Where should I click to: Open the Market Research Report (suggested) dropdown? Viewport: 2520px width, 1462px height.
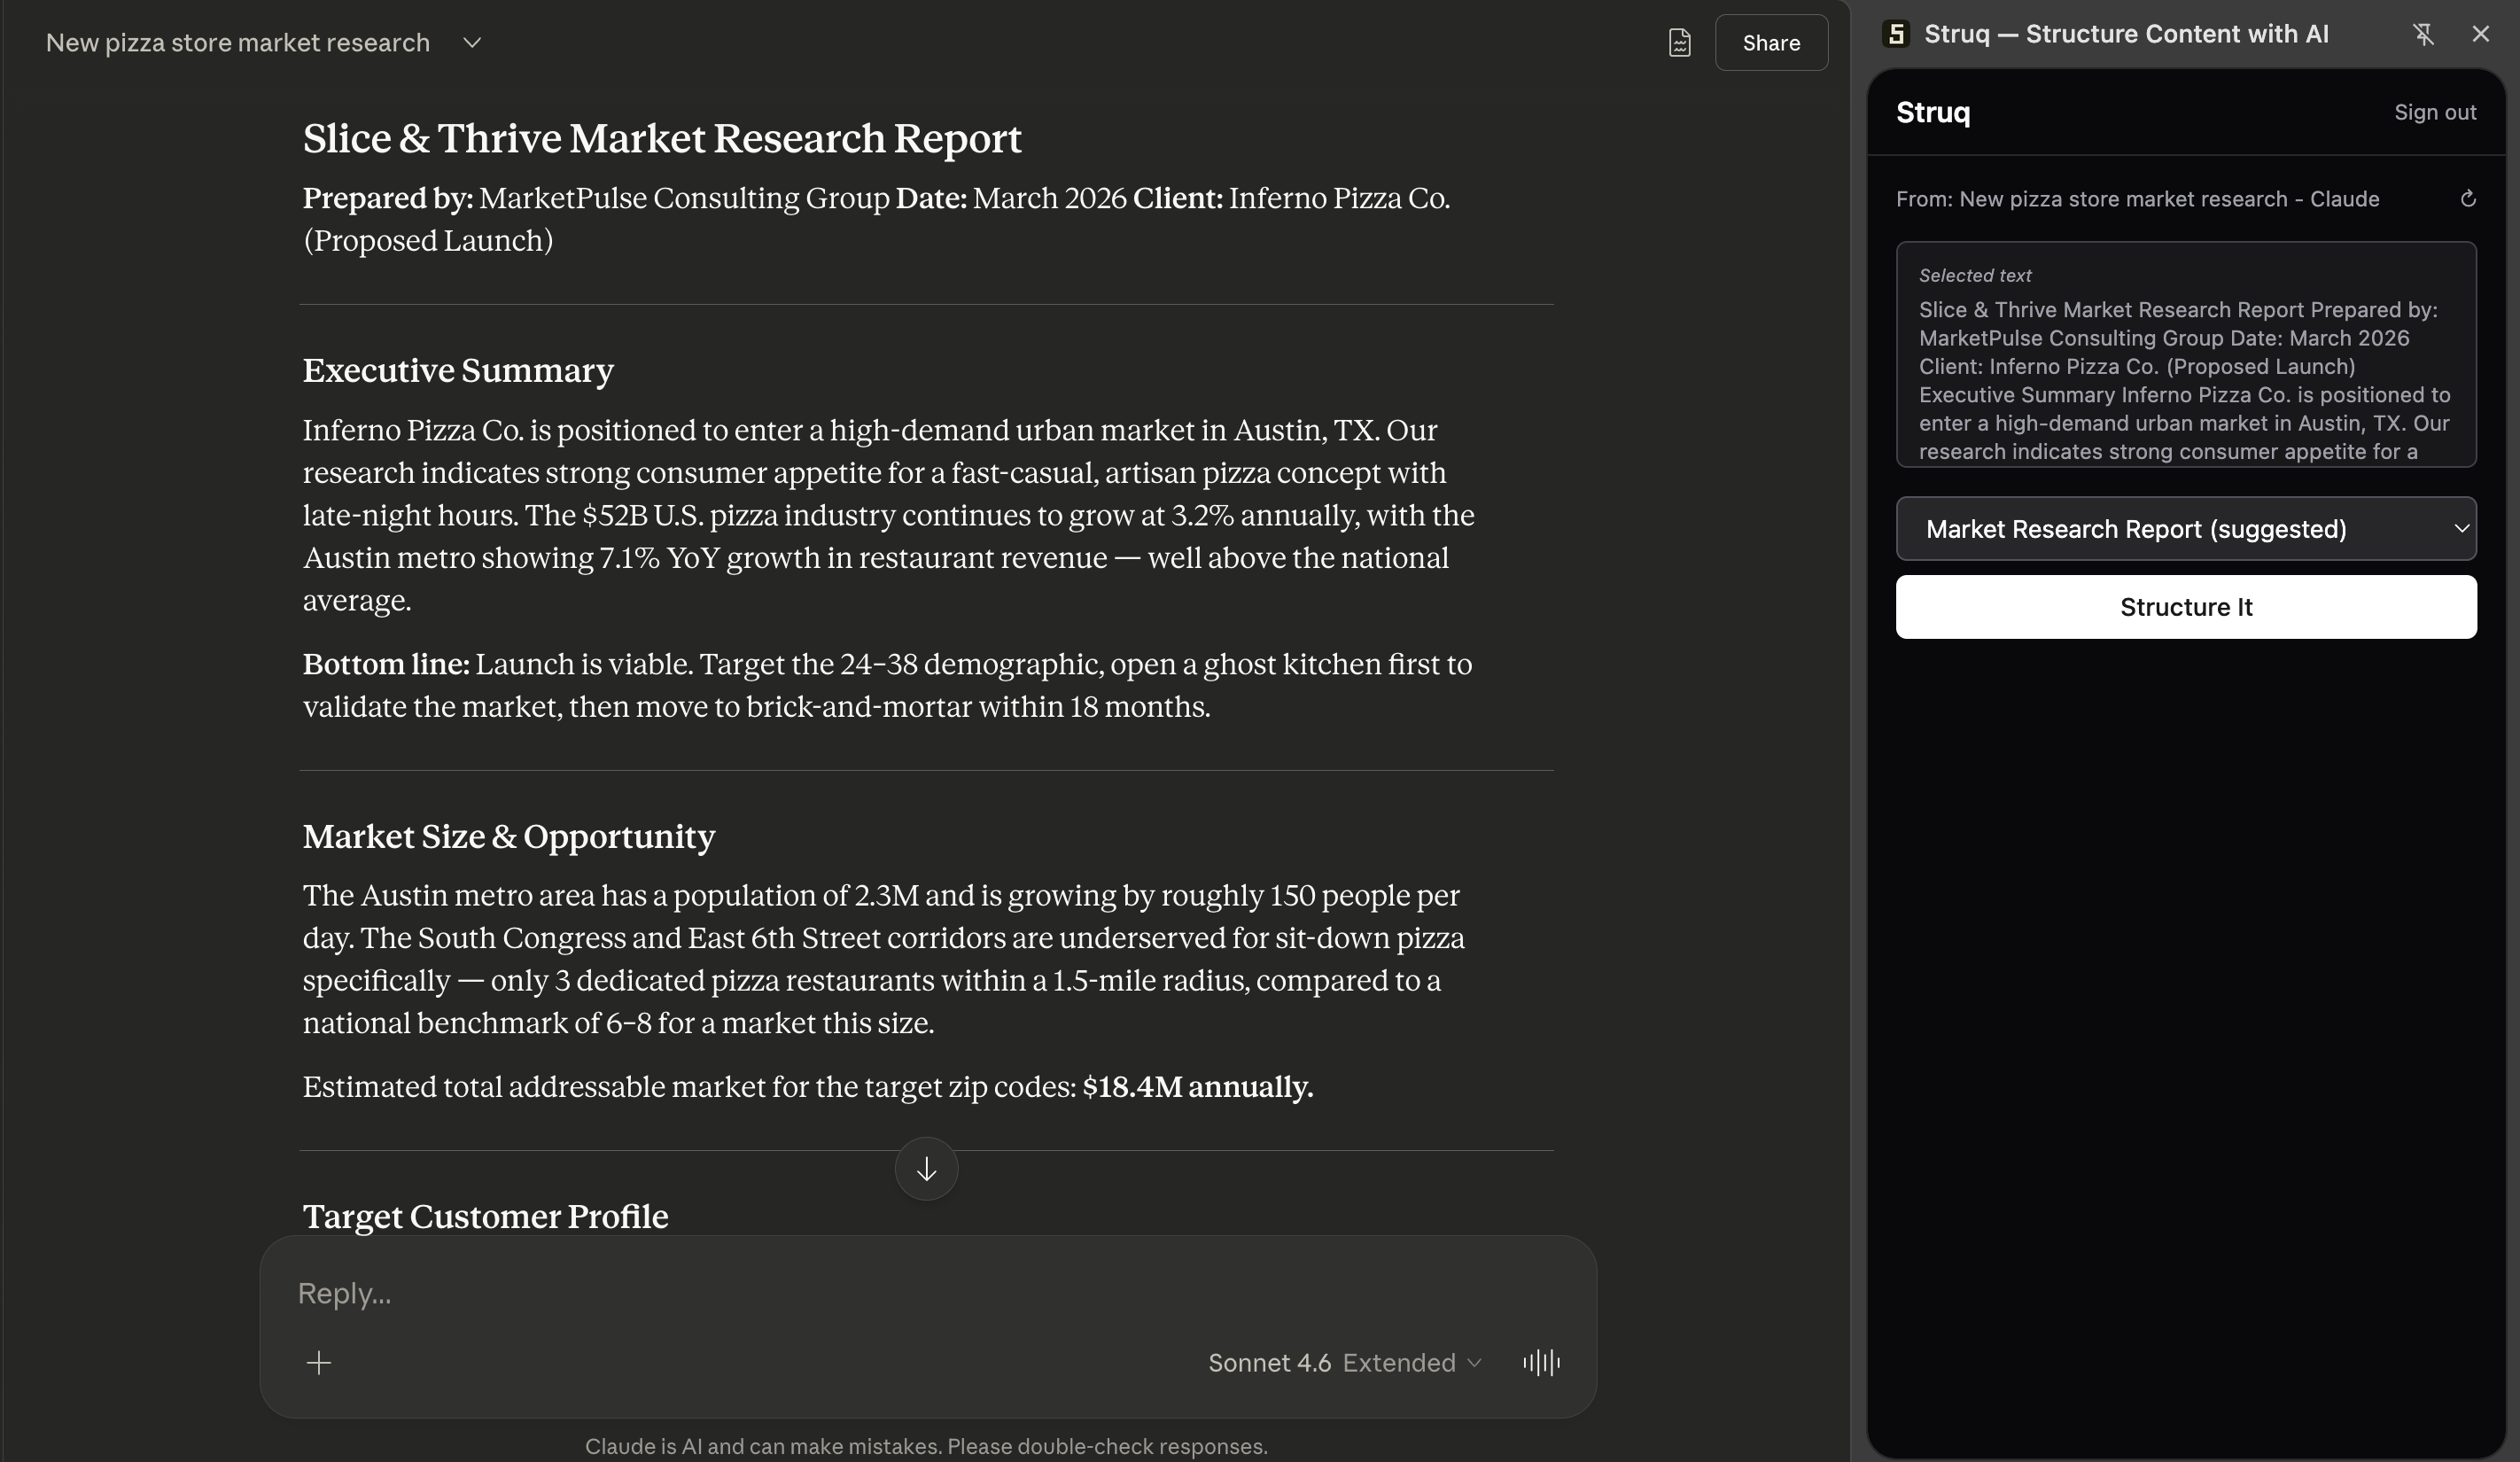pyautogui.click(x=2186, y=528)
